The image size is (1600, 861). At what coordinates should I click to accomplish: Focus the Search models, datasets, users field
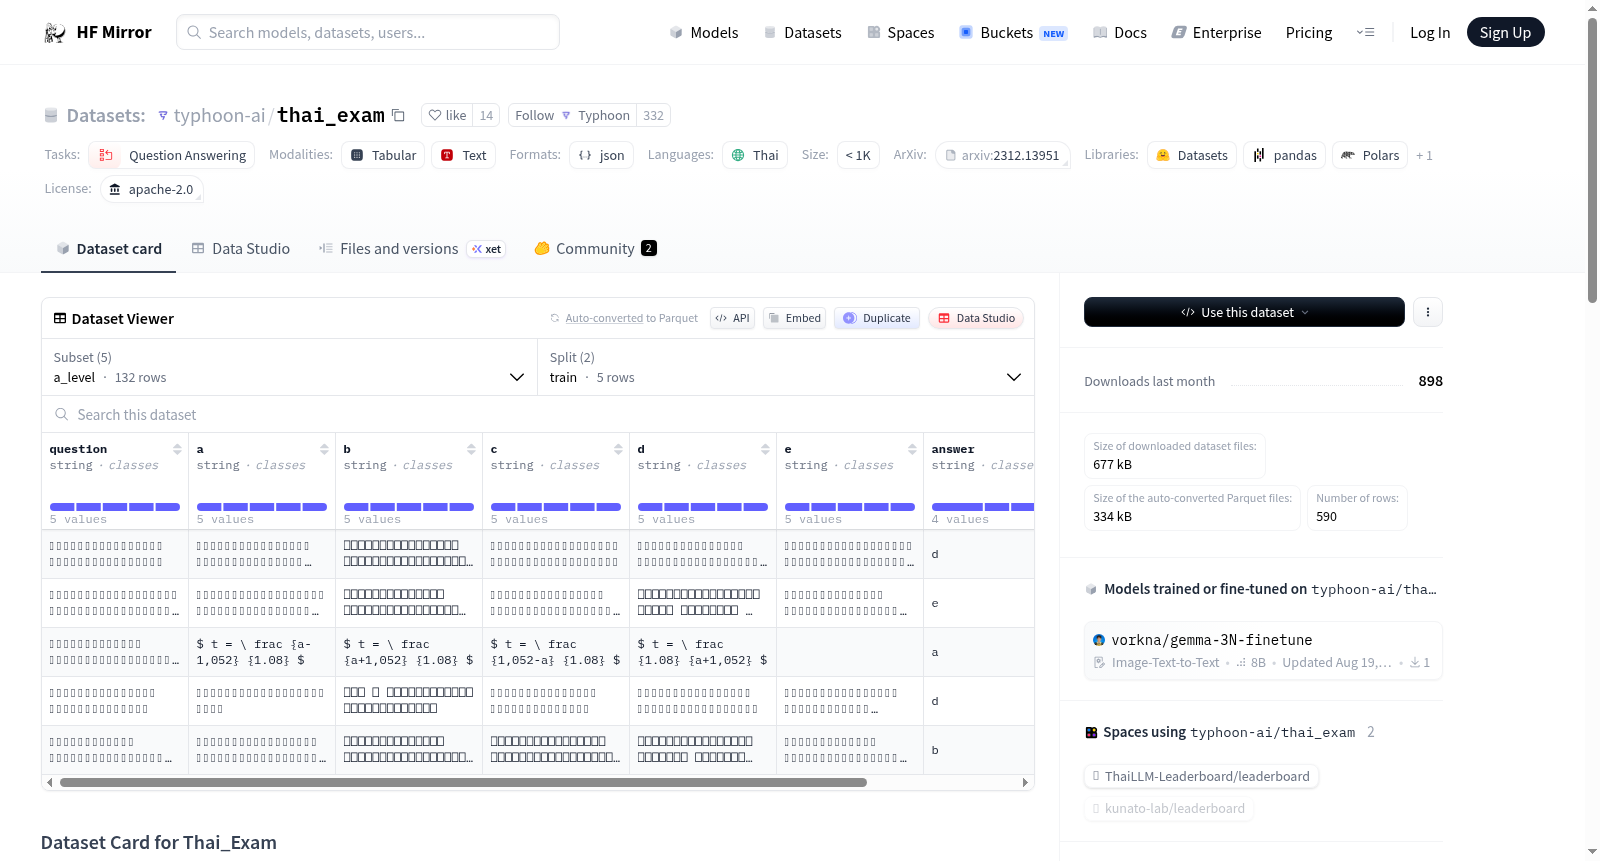click(x=368, y=32)
